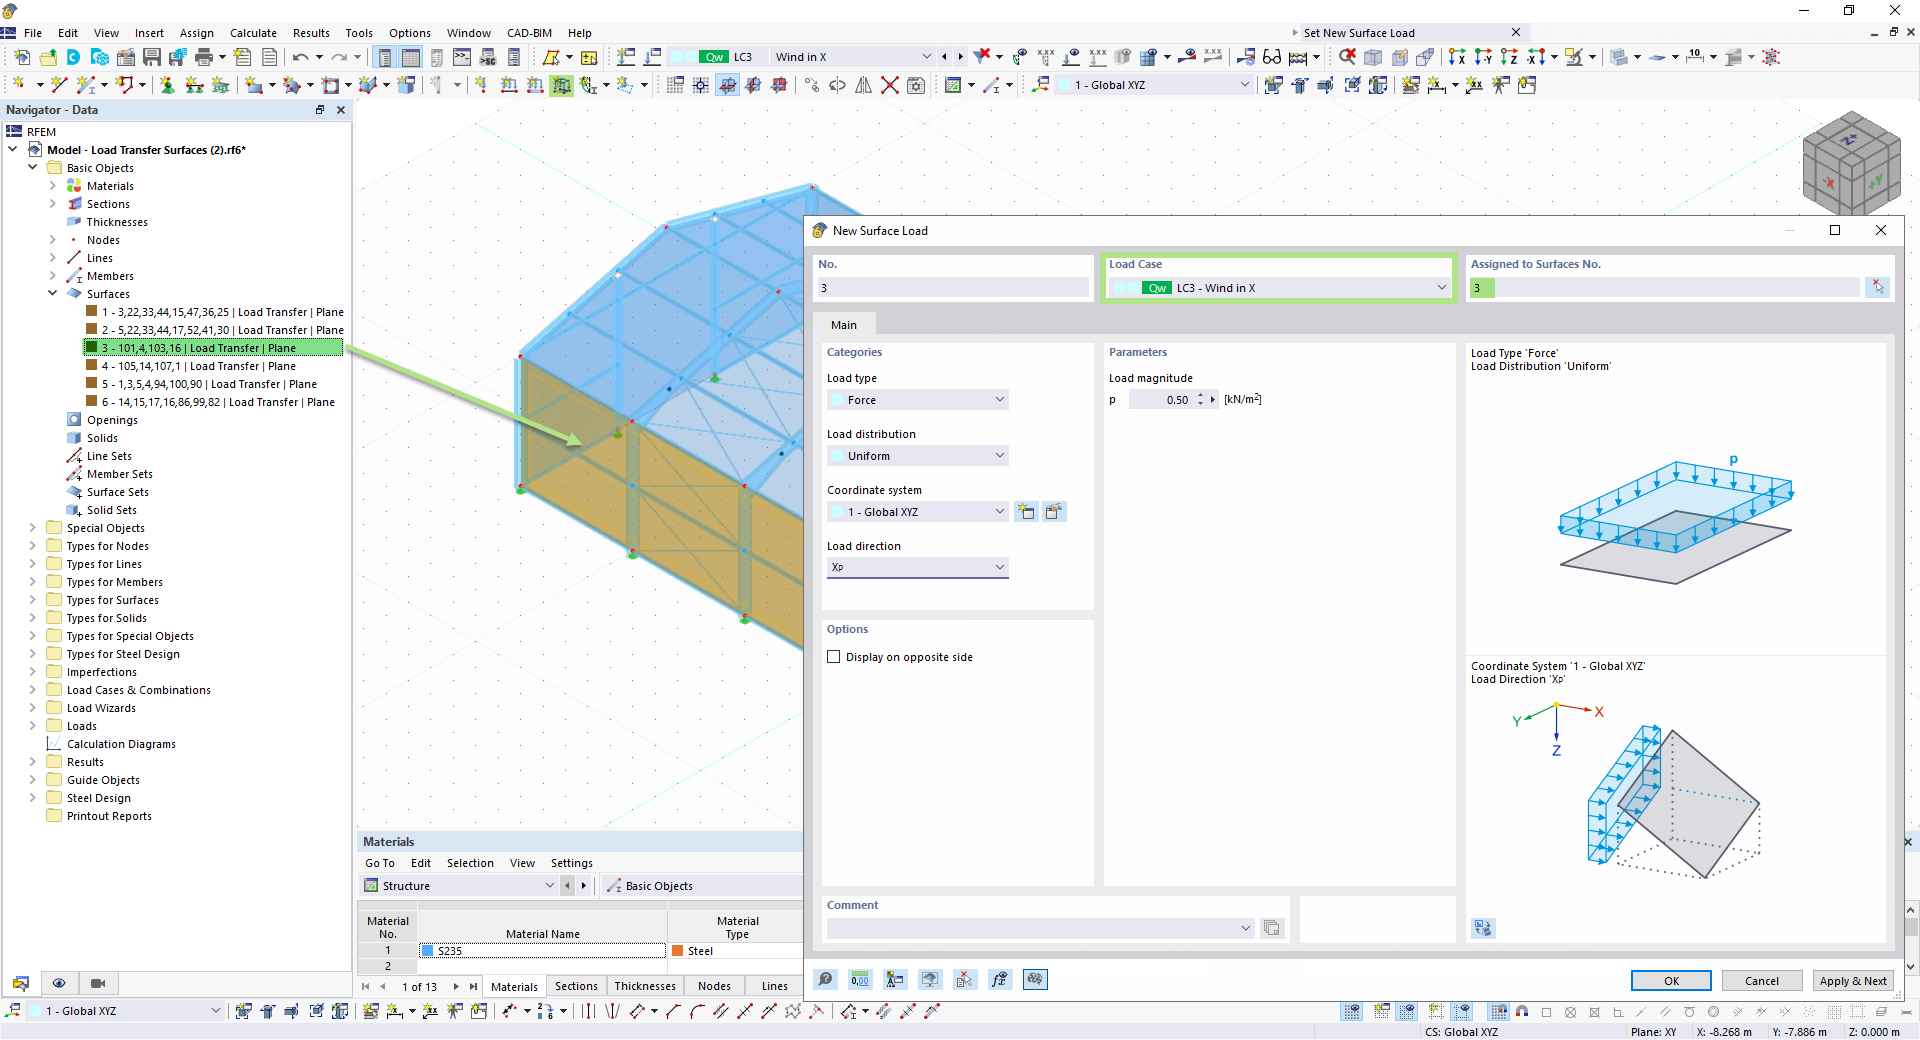Open the Load distribution dropdown showing Uniform
The width and height of the screenshot is (1920, 1040).
(x=997, y=455)
